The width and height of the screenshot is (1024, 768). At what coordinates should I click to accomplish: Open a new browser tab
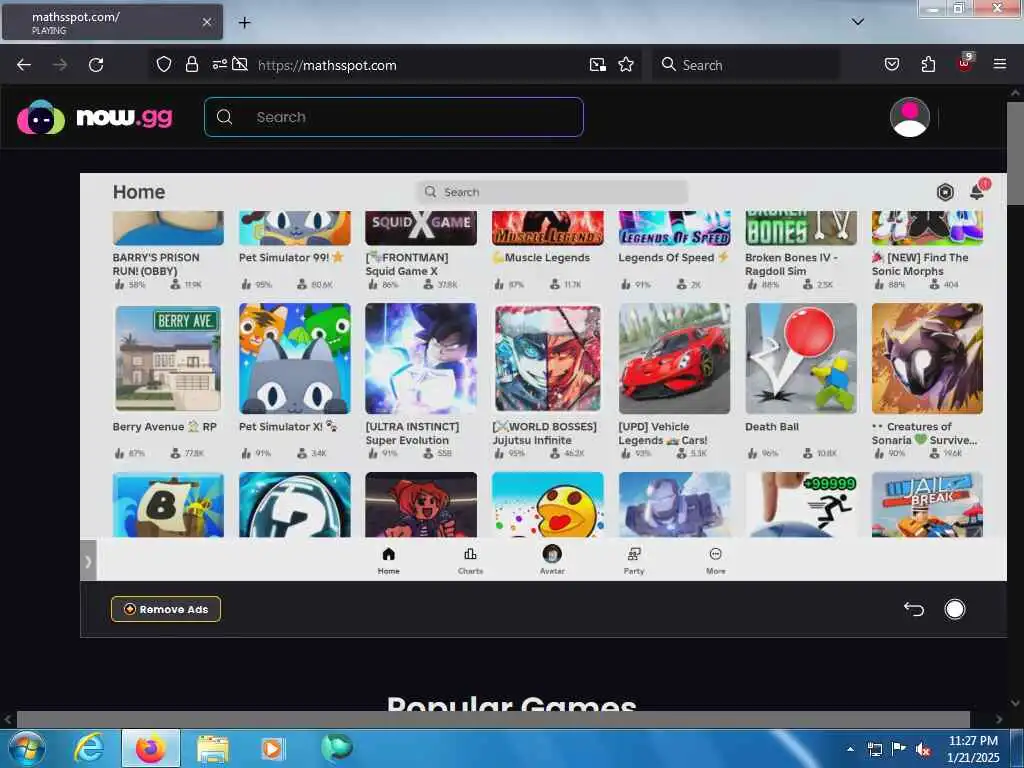click(244, 23)
